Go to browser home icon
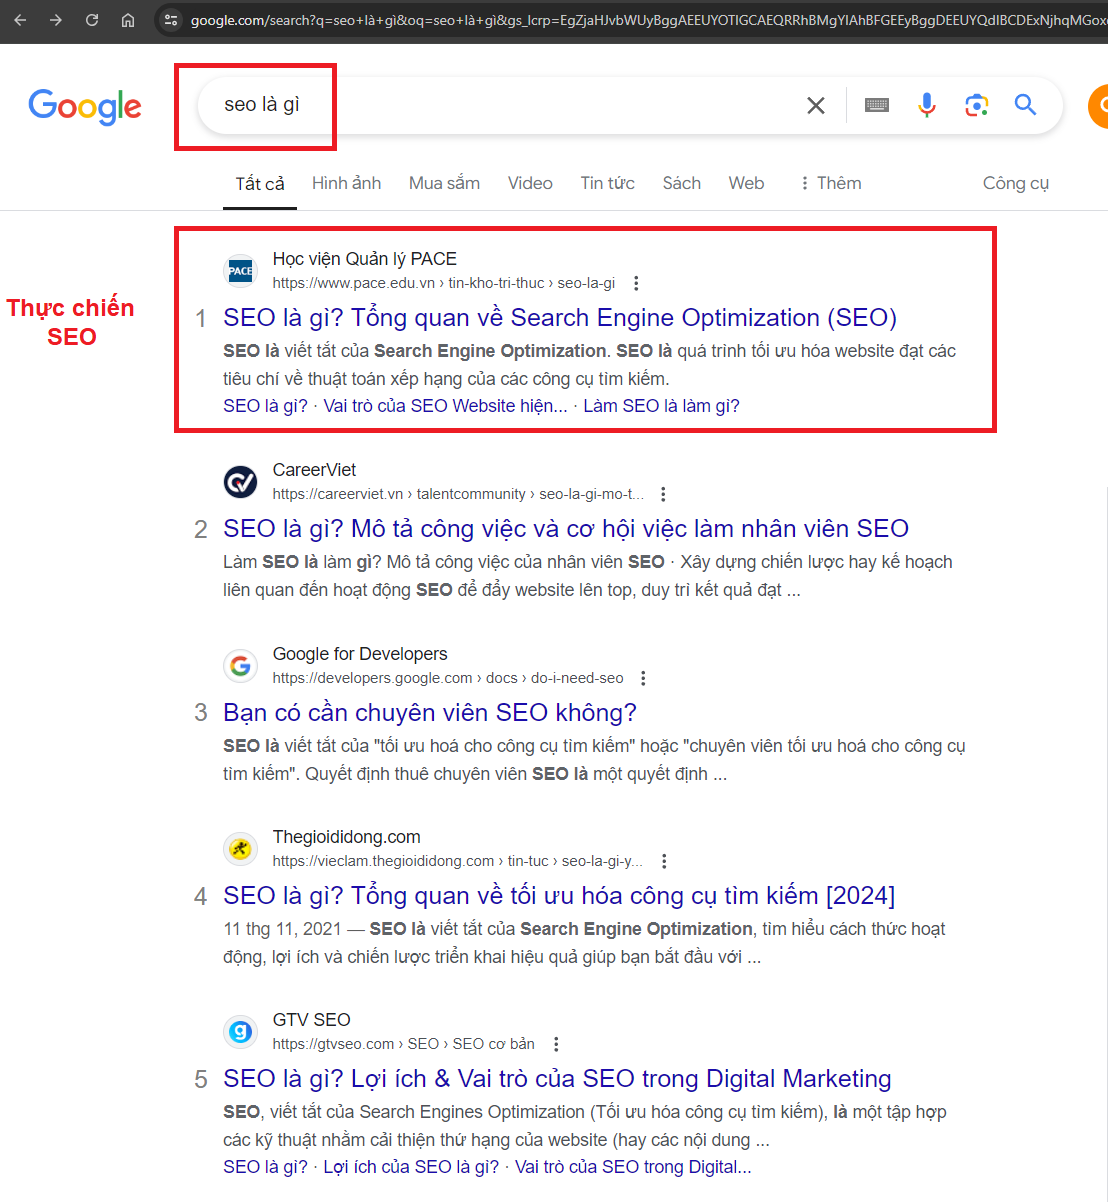1108x1202 pixels. (x=128, y=20)
